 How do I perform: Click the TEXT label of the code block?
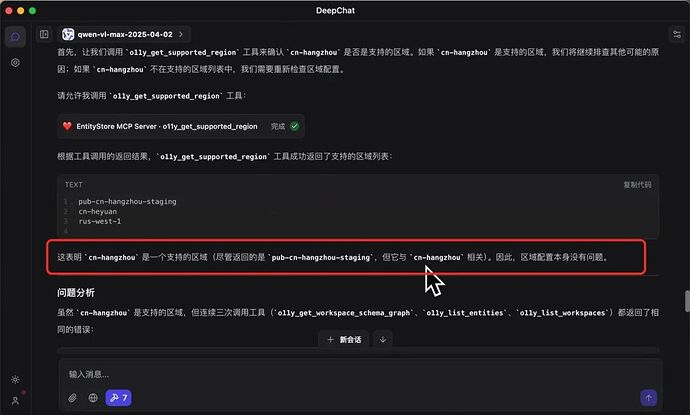coord(73,185)
